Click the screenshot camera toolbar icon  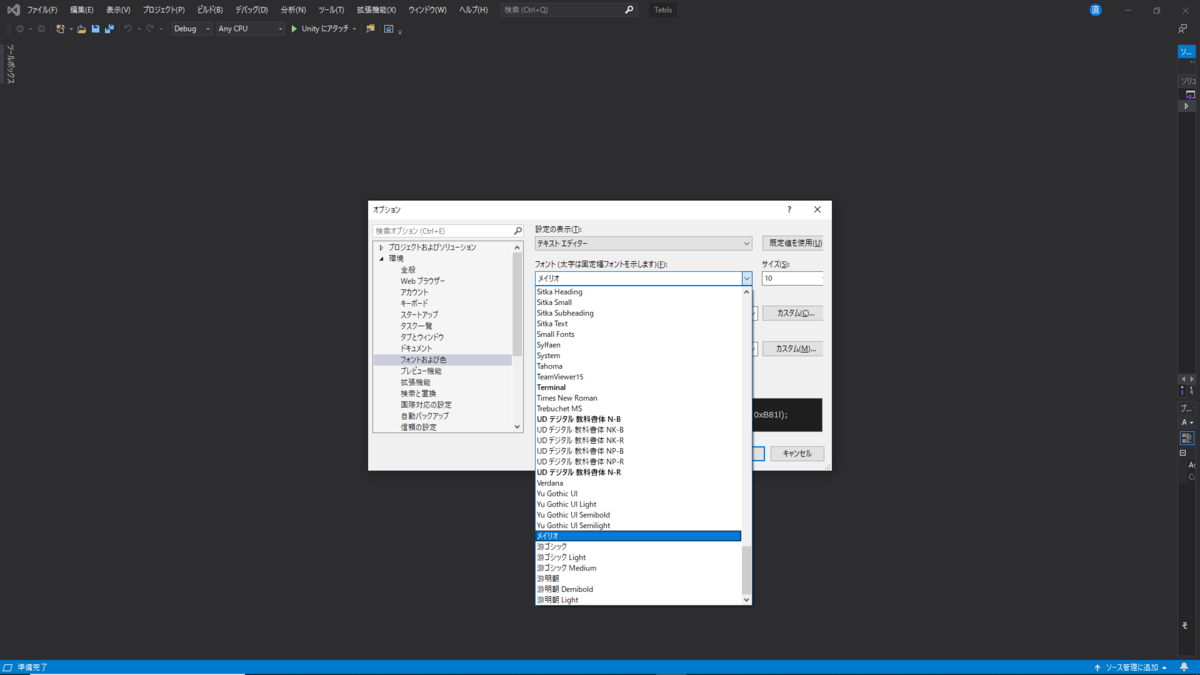tap(388, 29)
